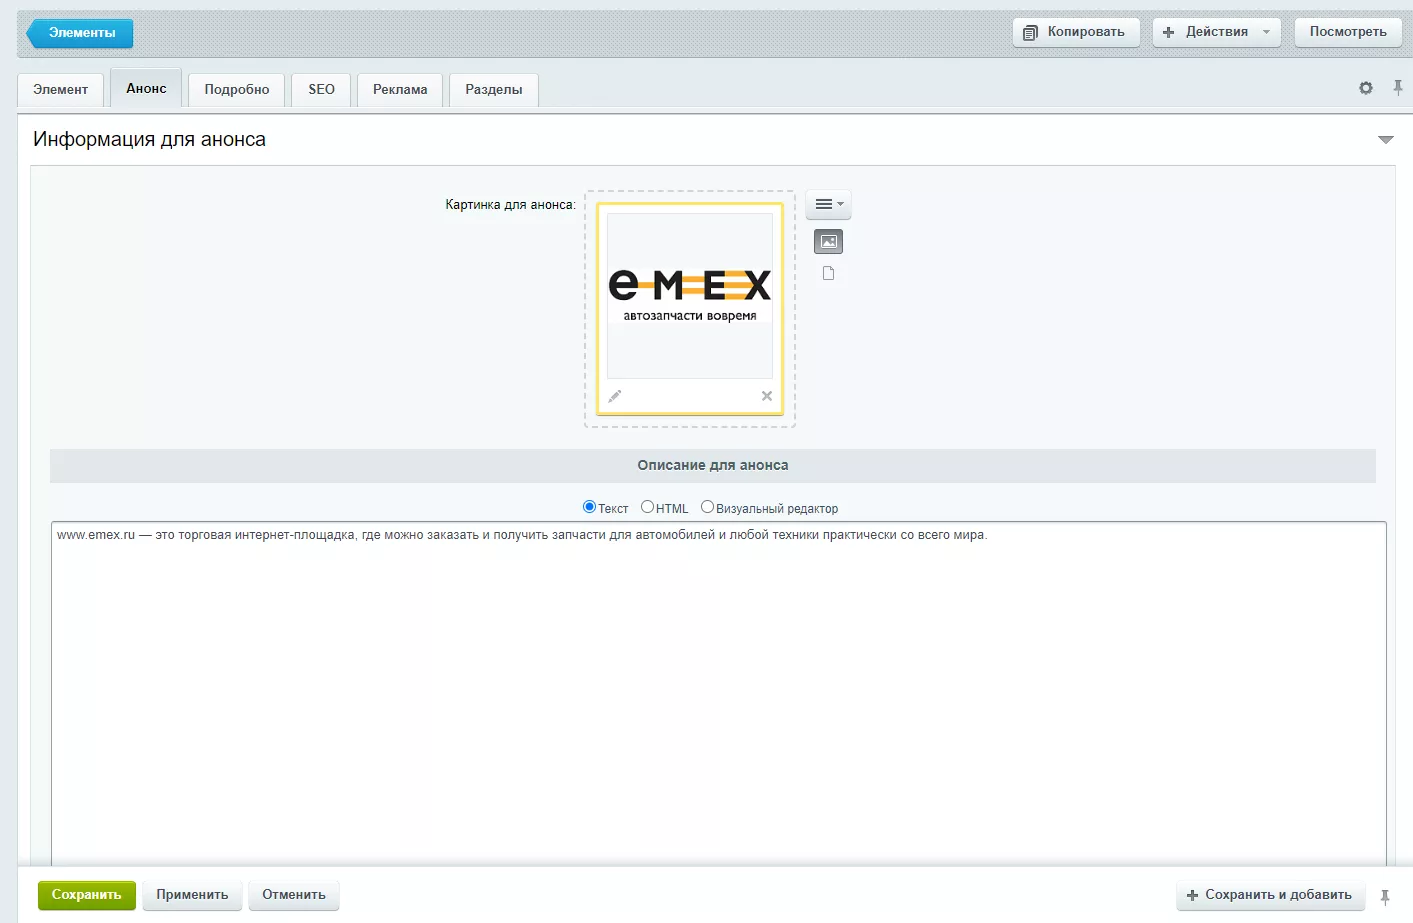The image size is (1413, 923).
Task: Click 'Сохранить и добавить' button
Action: click(1269, 895)
